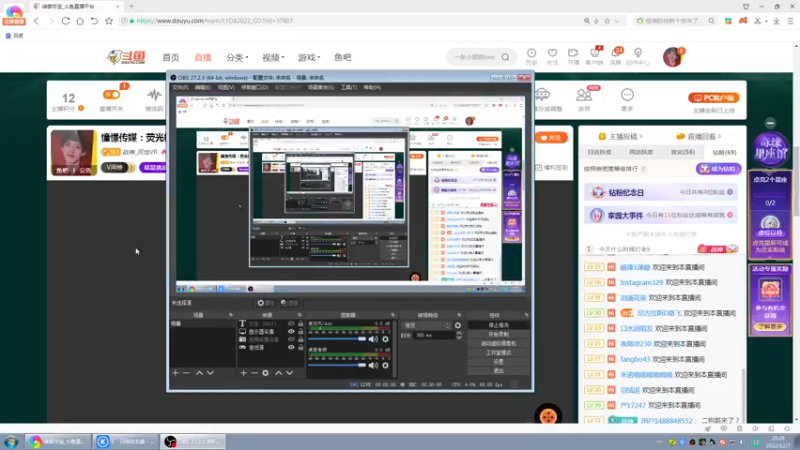This screenshot has height=450, width=800.
Task: Click the streamer avatar thumbnail
Action: (74, 152)
